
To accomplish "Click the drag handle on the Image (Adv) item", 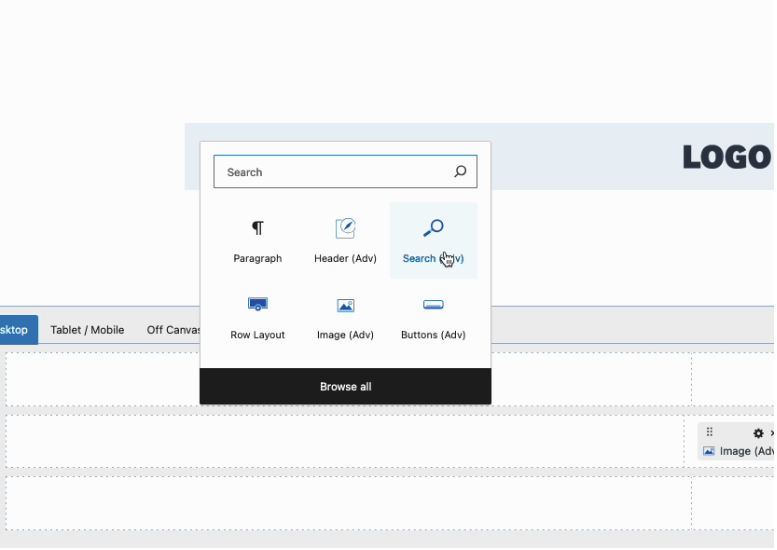I will (x=710, y=433).
